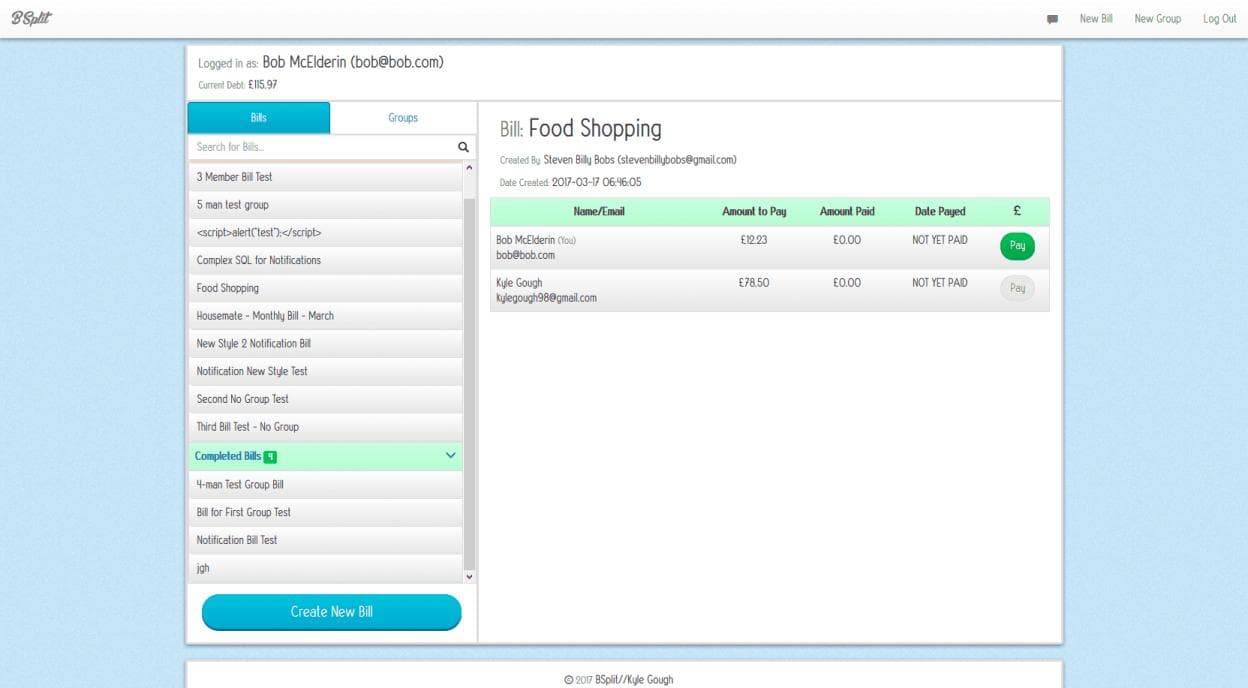The image size is (1248, 688).
Task: Open New Group from the top menu
Action: pyautogui.click(x=1157, y=19)
